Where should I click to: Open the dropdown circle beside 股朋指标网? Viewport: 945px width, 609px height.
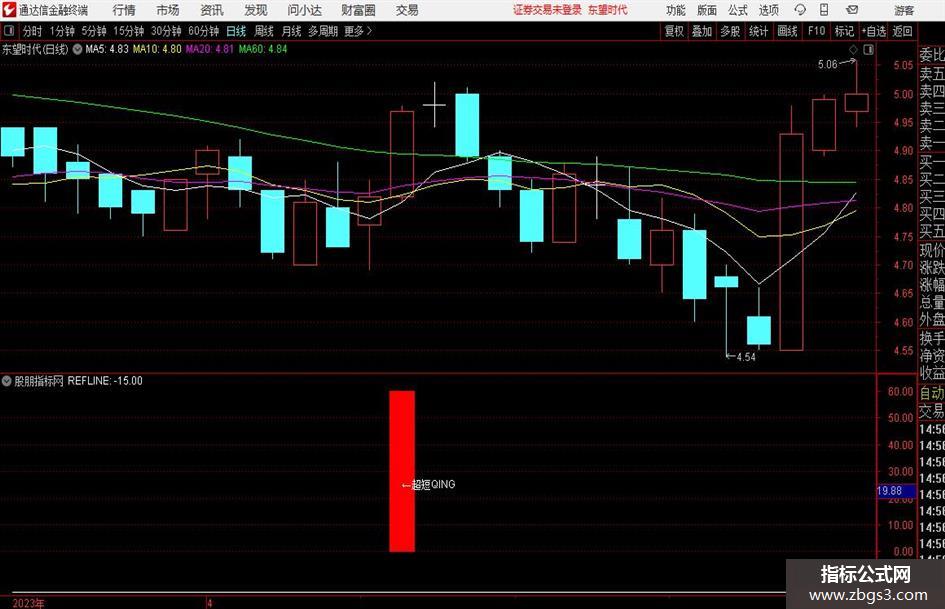[x=6, y=380]
